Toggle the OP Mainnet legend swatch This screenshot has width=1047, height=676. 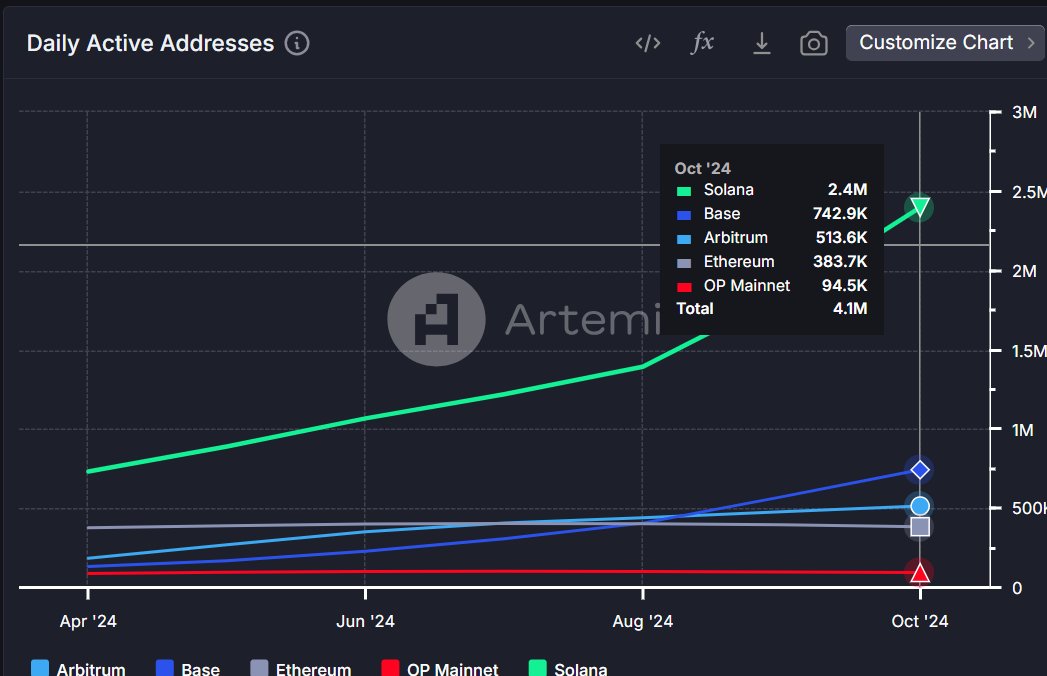390,668
